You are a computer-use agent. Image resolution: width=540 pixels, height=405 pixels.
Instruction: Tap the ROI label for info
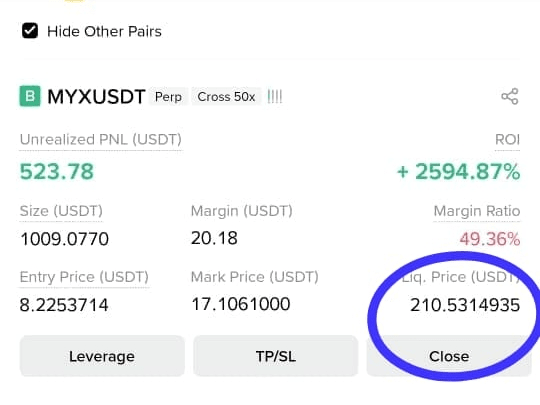coord(507,140)
